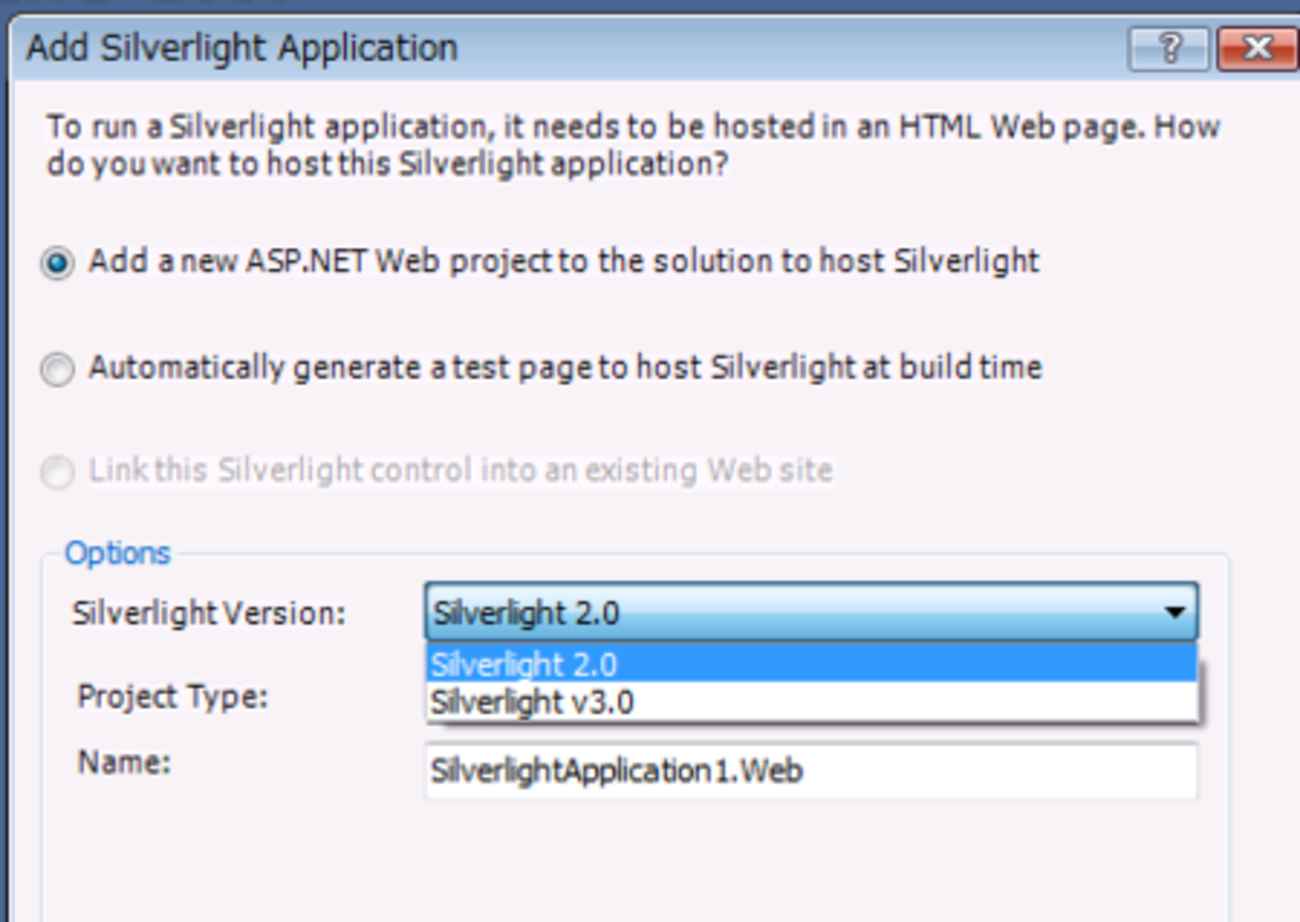Select the ASP.NET Web project radio button
1300x922 pixels.
click(x=57, y=263)
